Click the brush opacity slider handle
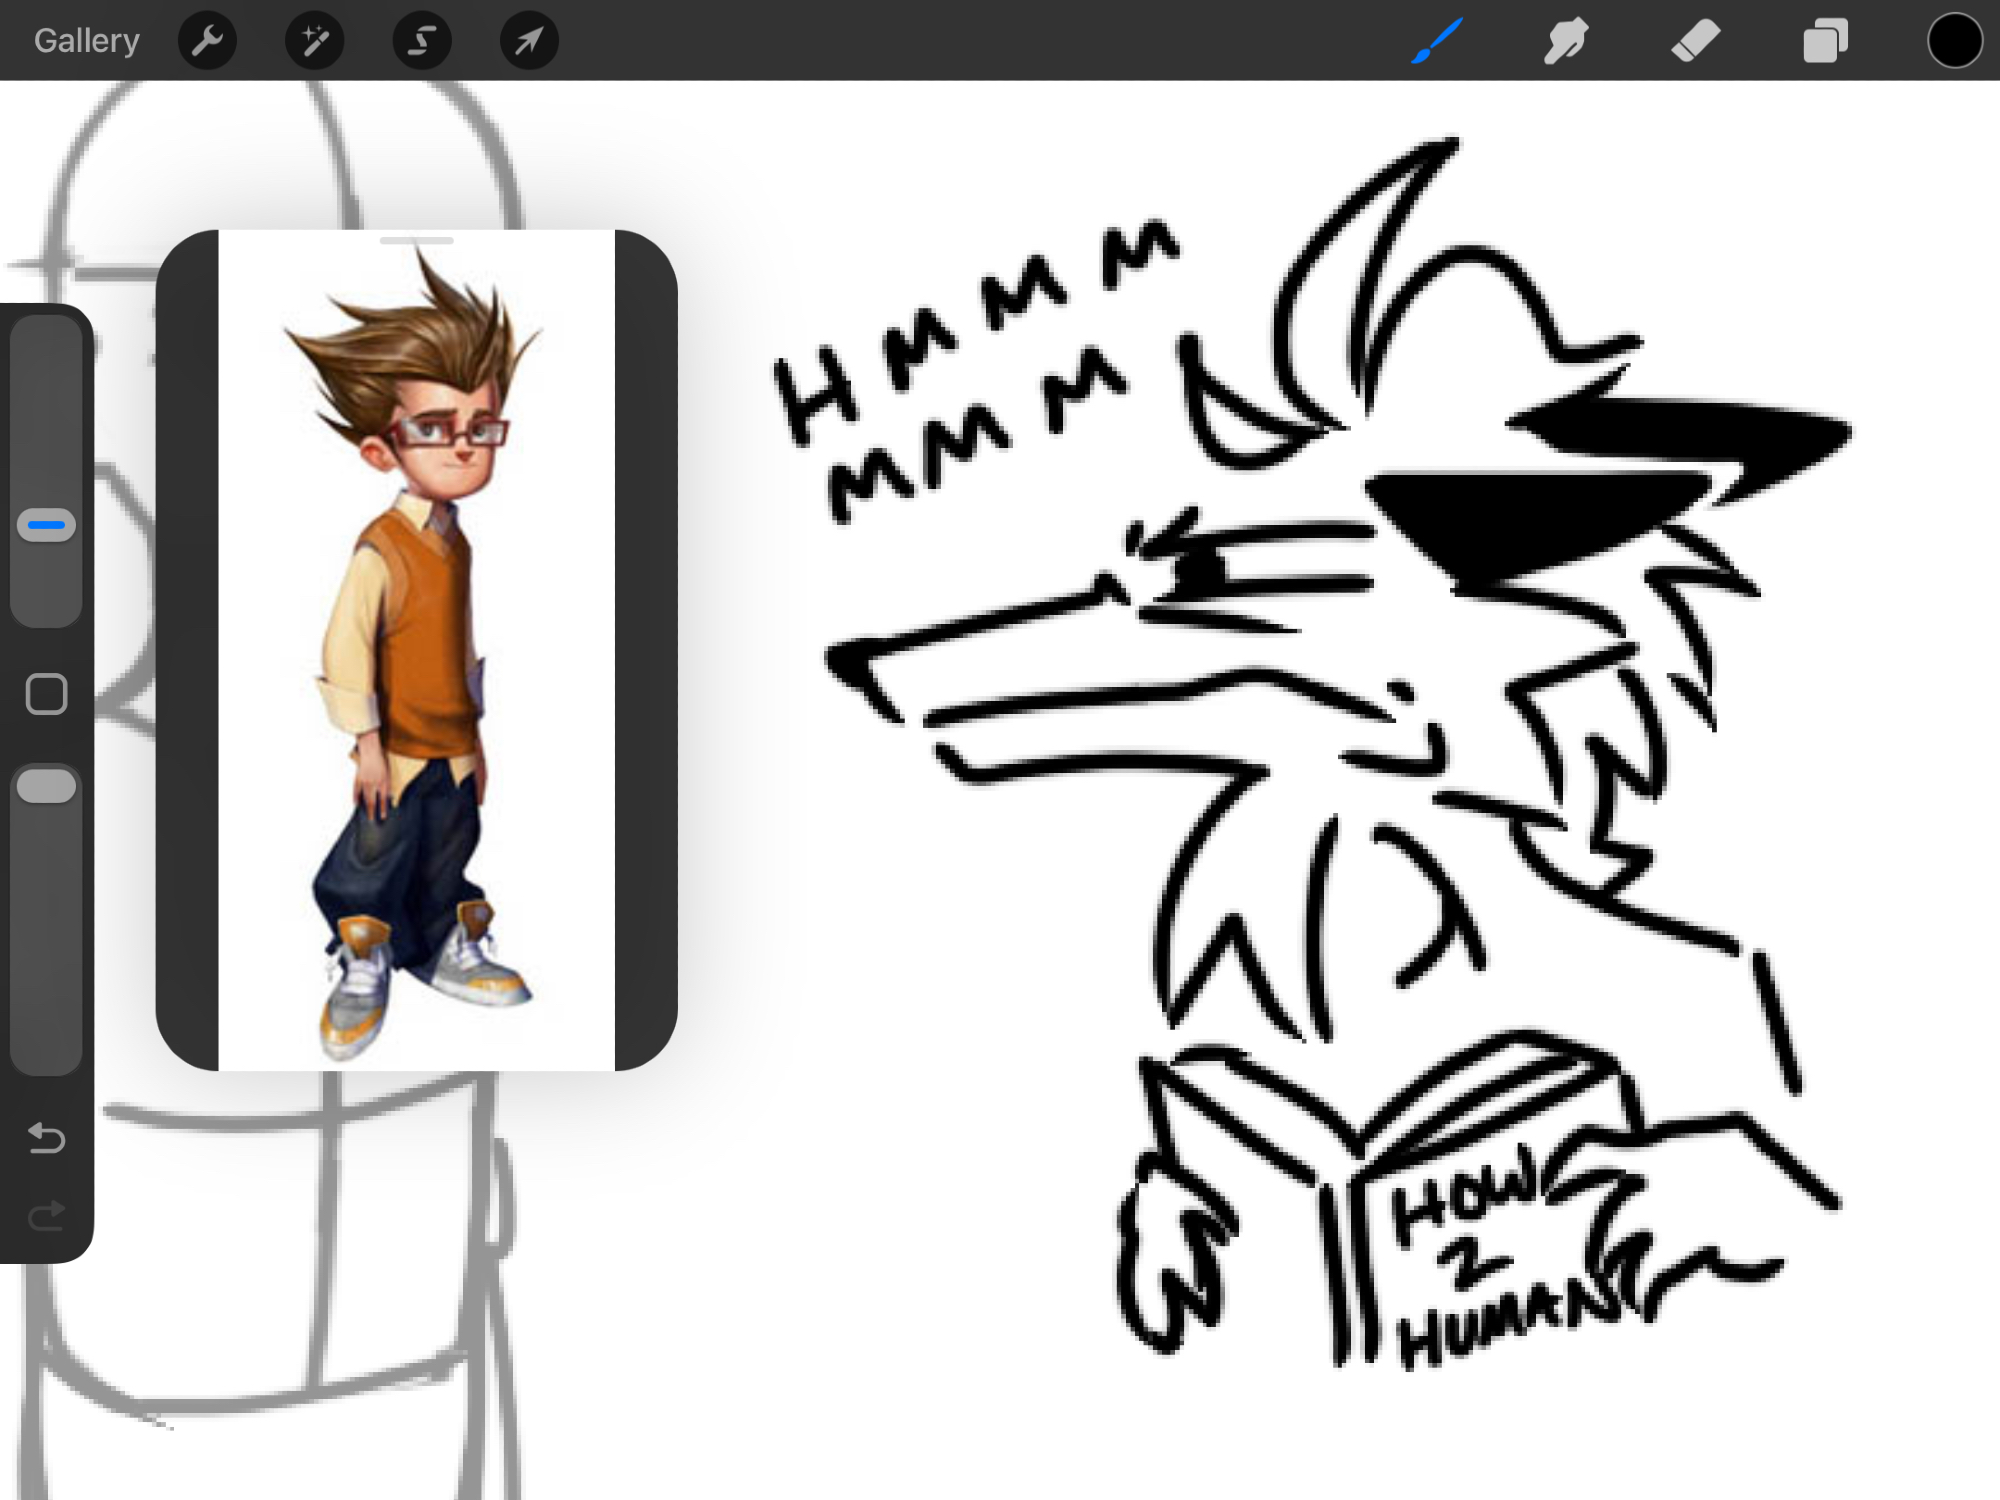 coord(46,786)
